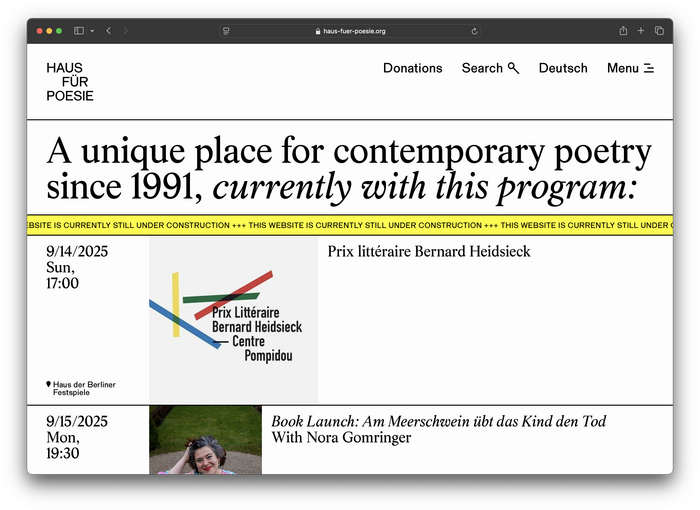Open the Share icon in toolbar
Image resolution: width=700 pixels, height=510 pixels.
(x=623, y=30)
